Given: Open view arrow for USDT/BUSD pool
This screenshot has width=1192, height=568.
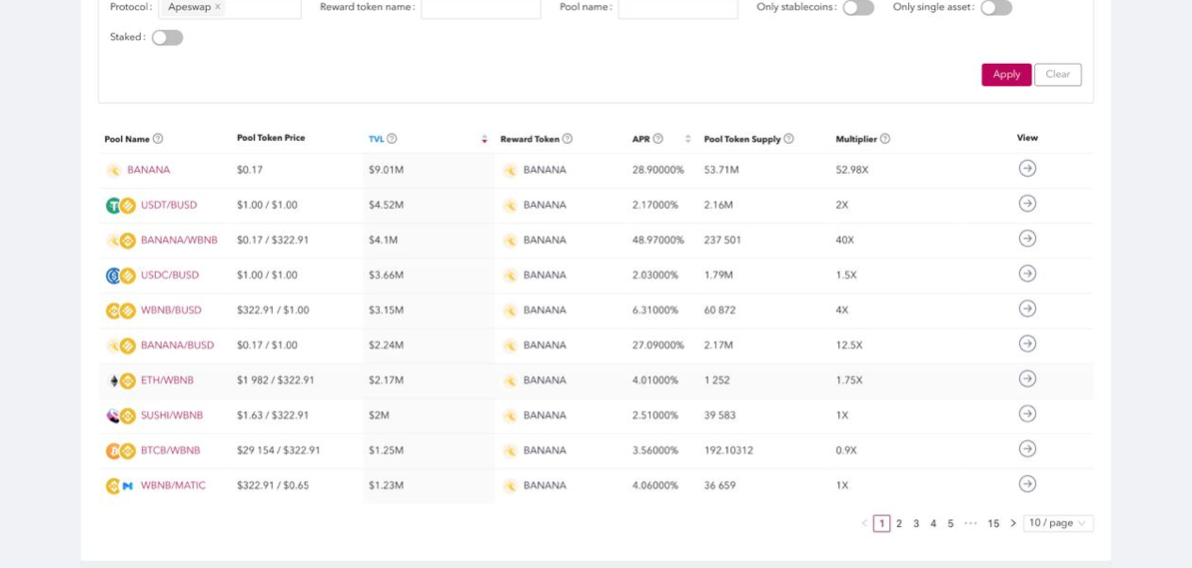Looking at the screenshot, I should click(1027, 204).
